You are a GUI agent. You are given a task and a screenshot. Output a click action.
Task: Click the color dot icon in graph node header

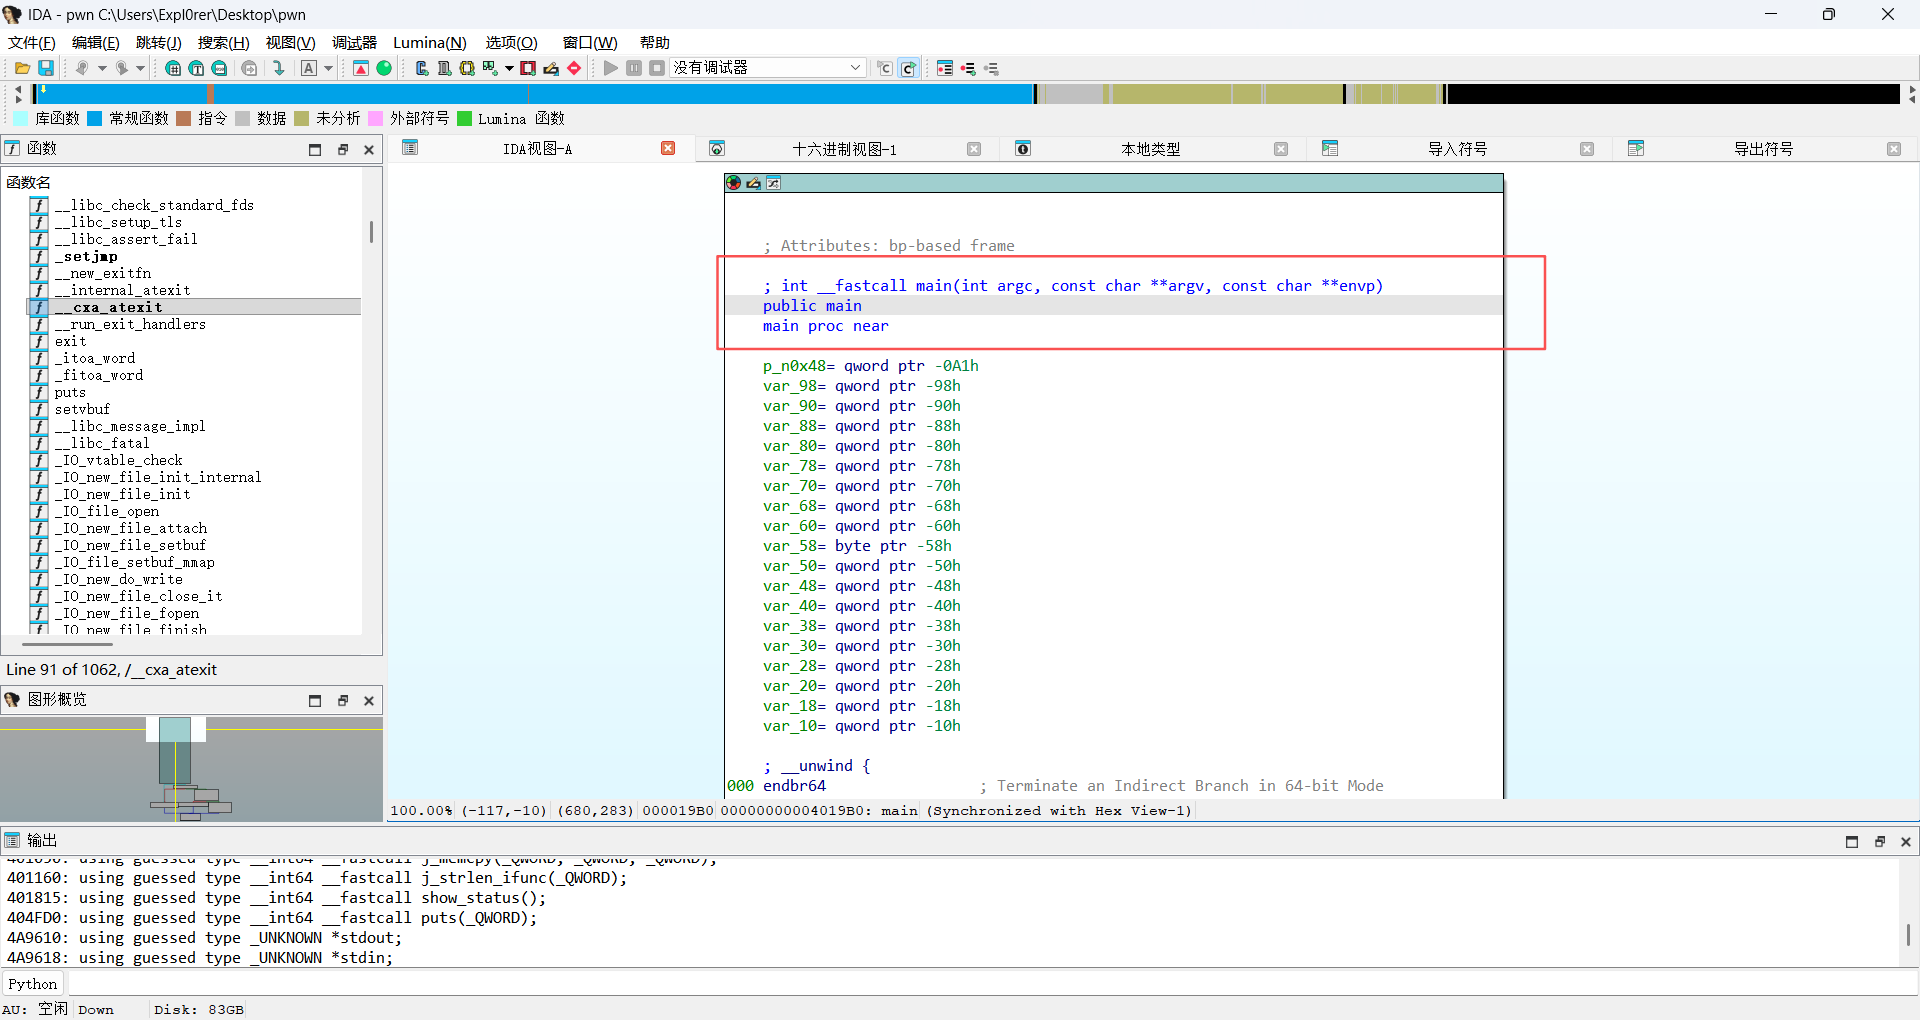(x=734, y=183)
